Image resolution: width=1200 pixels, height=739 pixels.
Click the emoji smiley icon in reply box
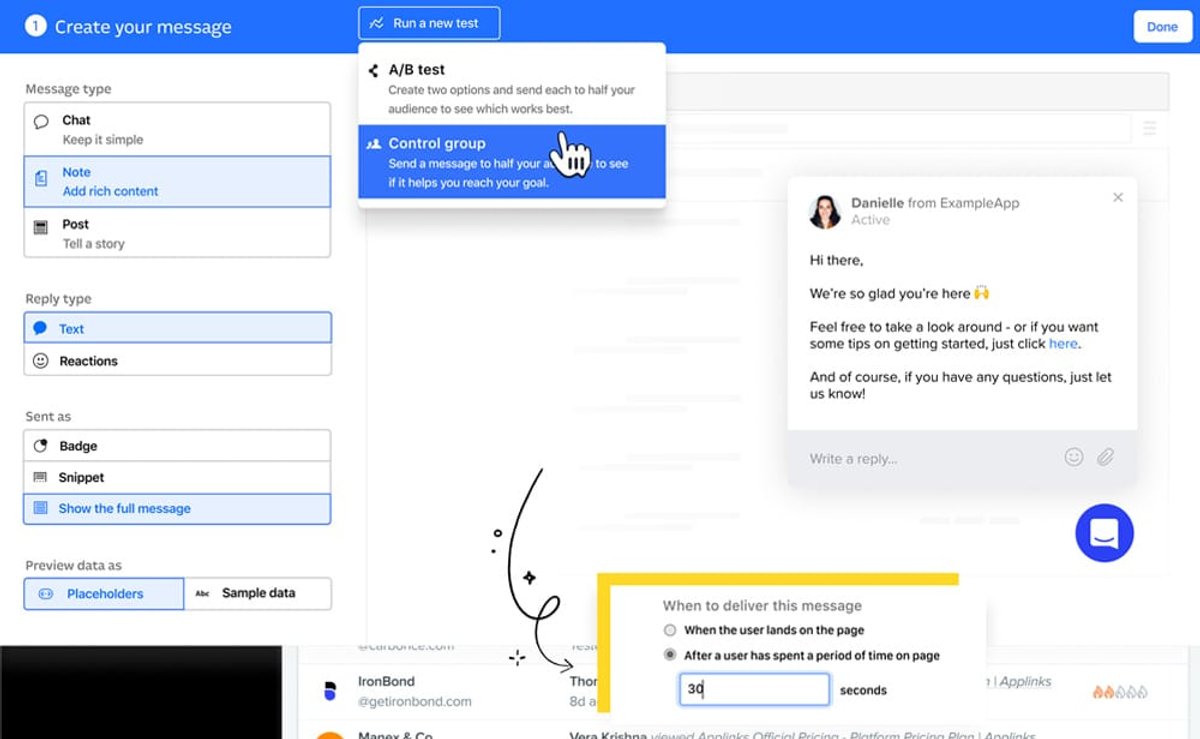point(1074,457)
